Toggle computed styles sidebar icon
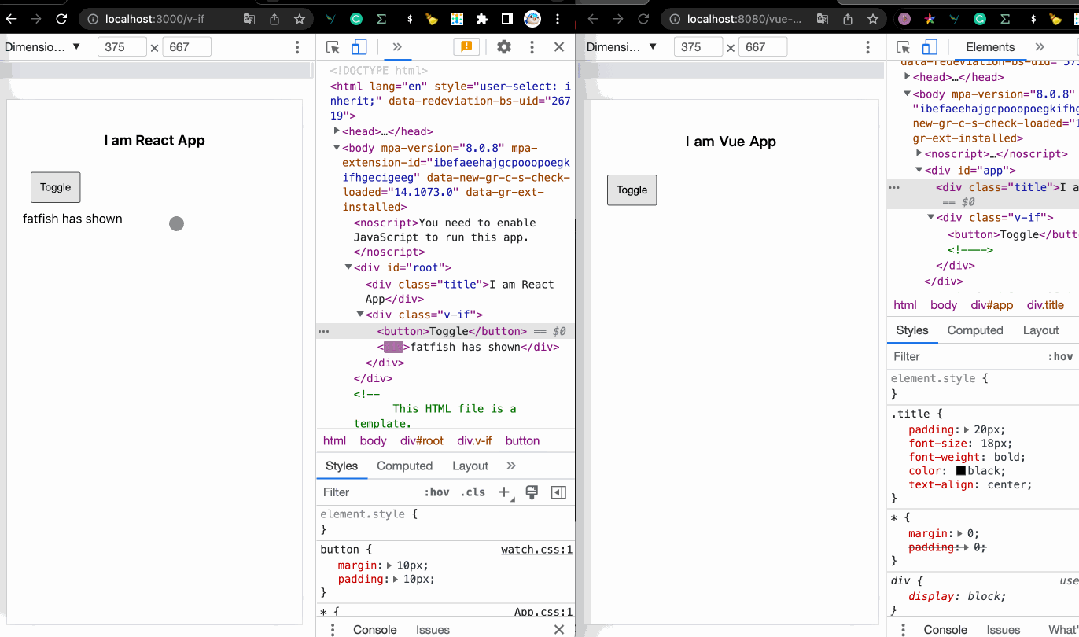The height and width of the screenshot is (637, 1079). coord(559,492)
